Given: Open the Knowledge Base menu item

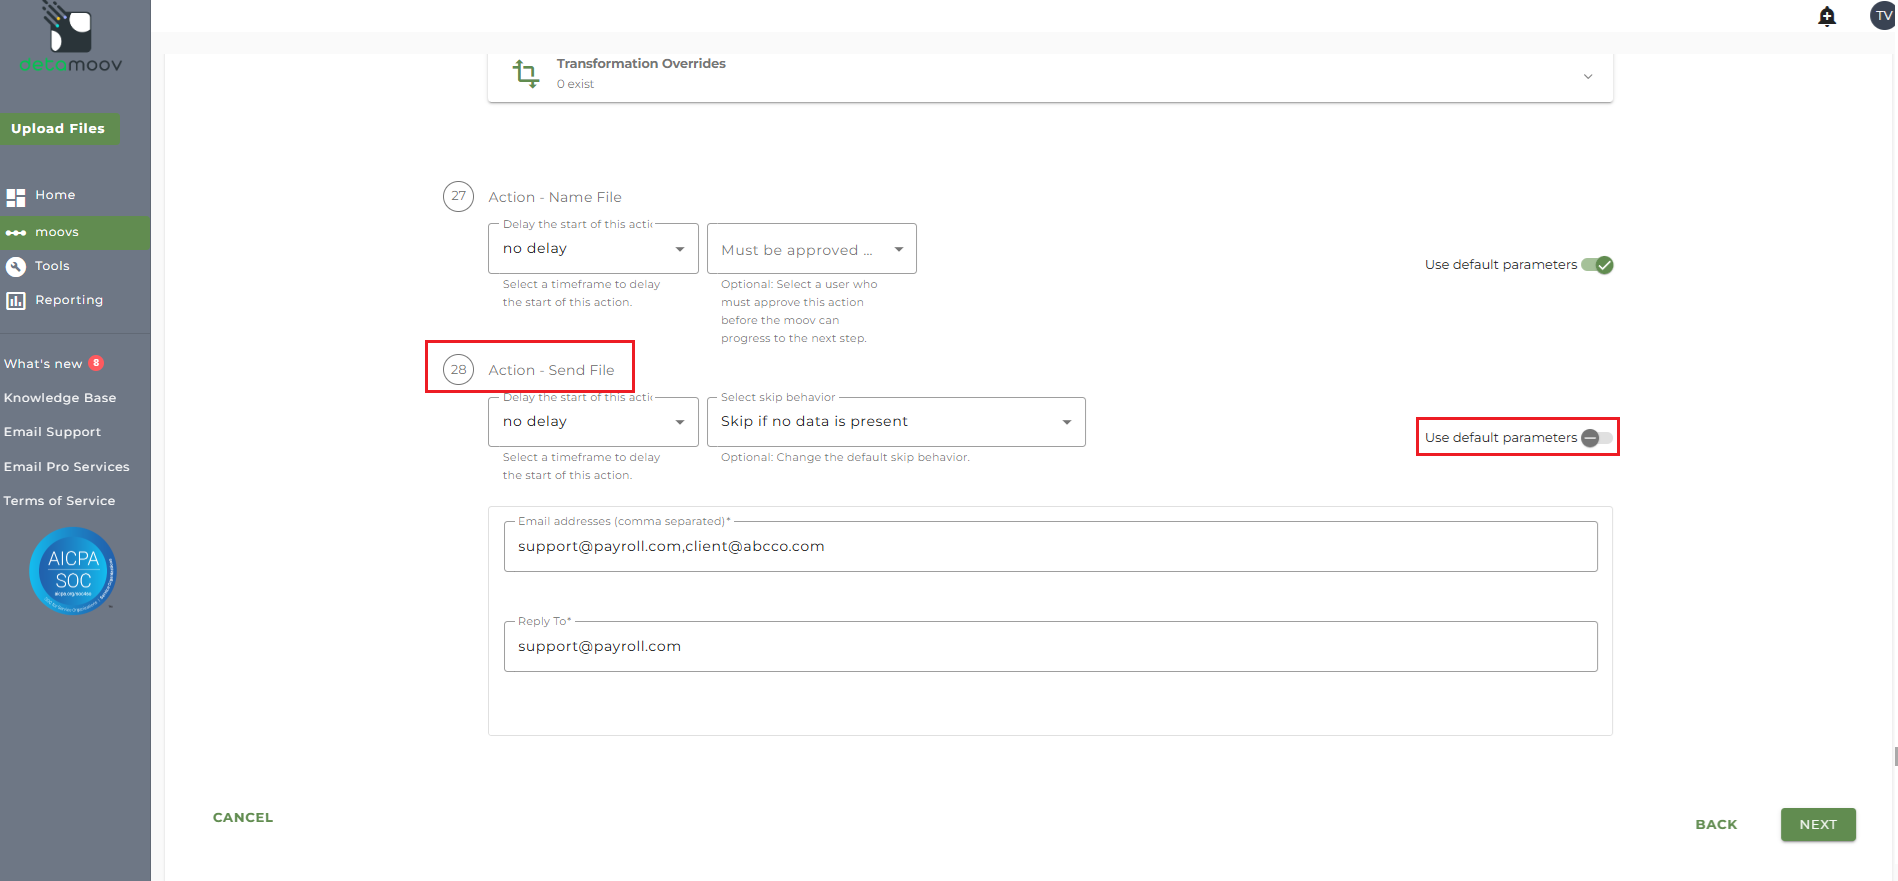Looking at the screenshot, I should pyautogui.click(x=60, y=398).
